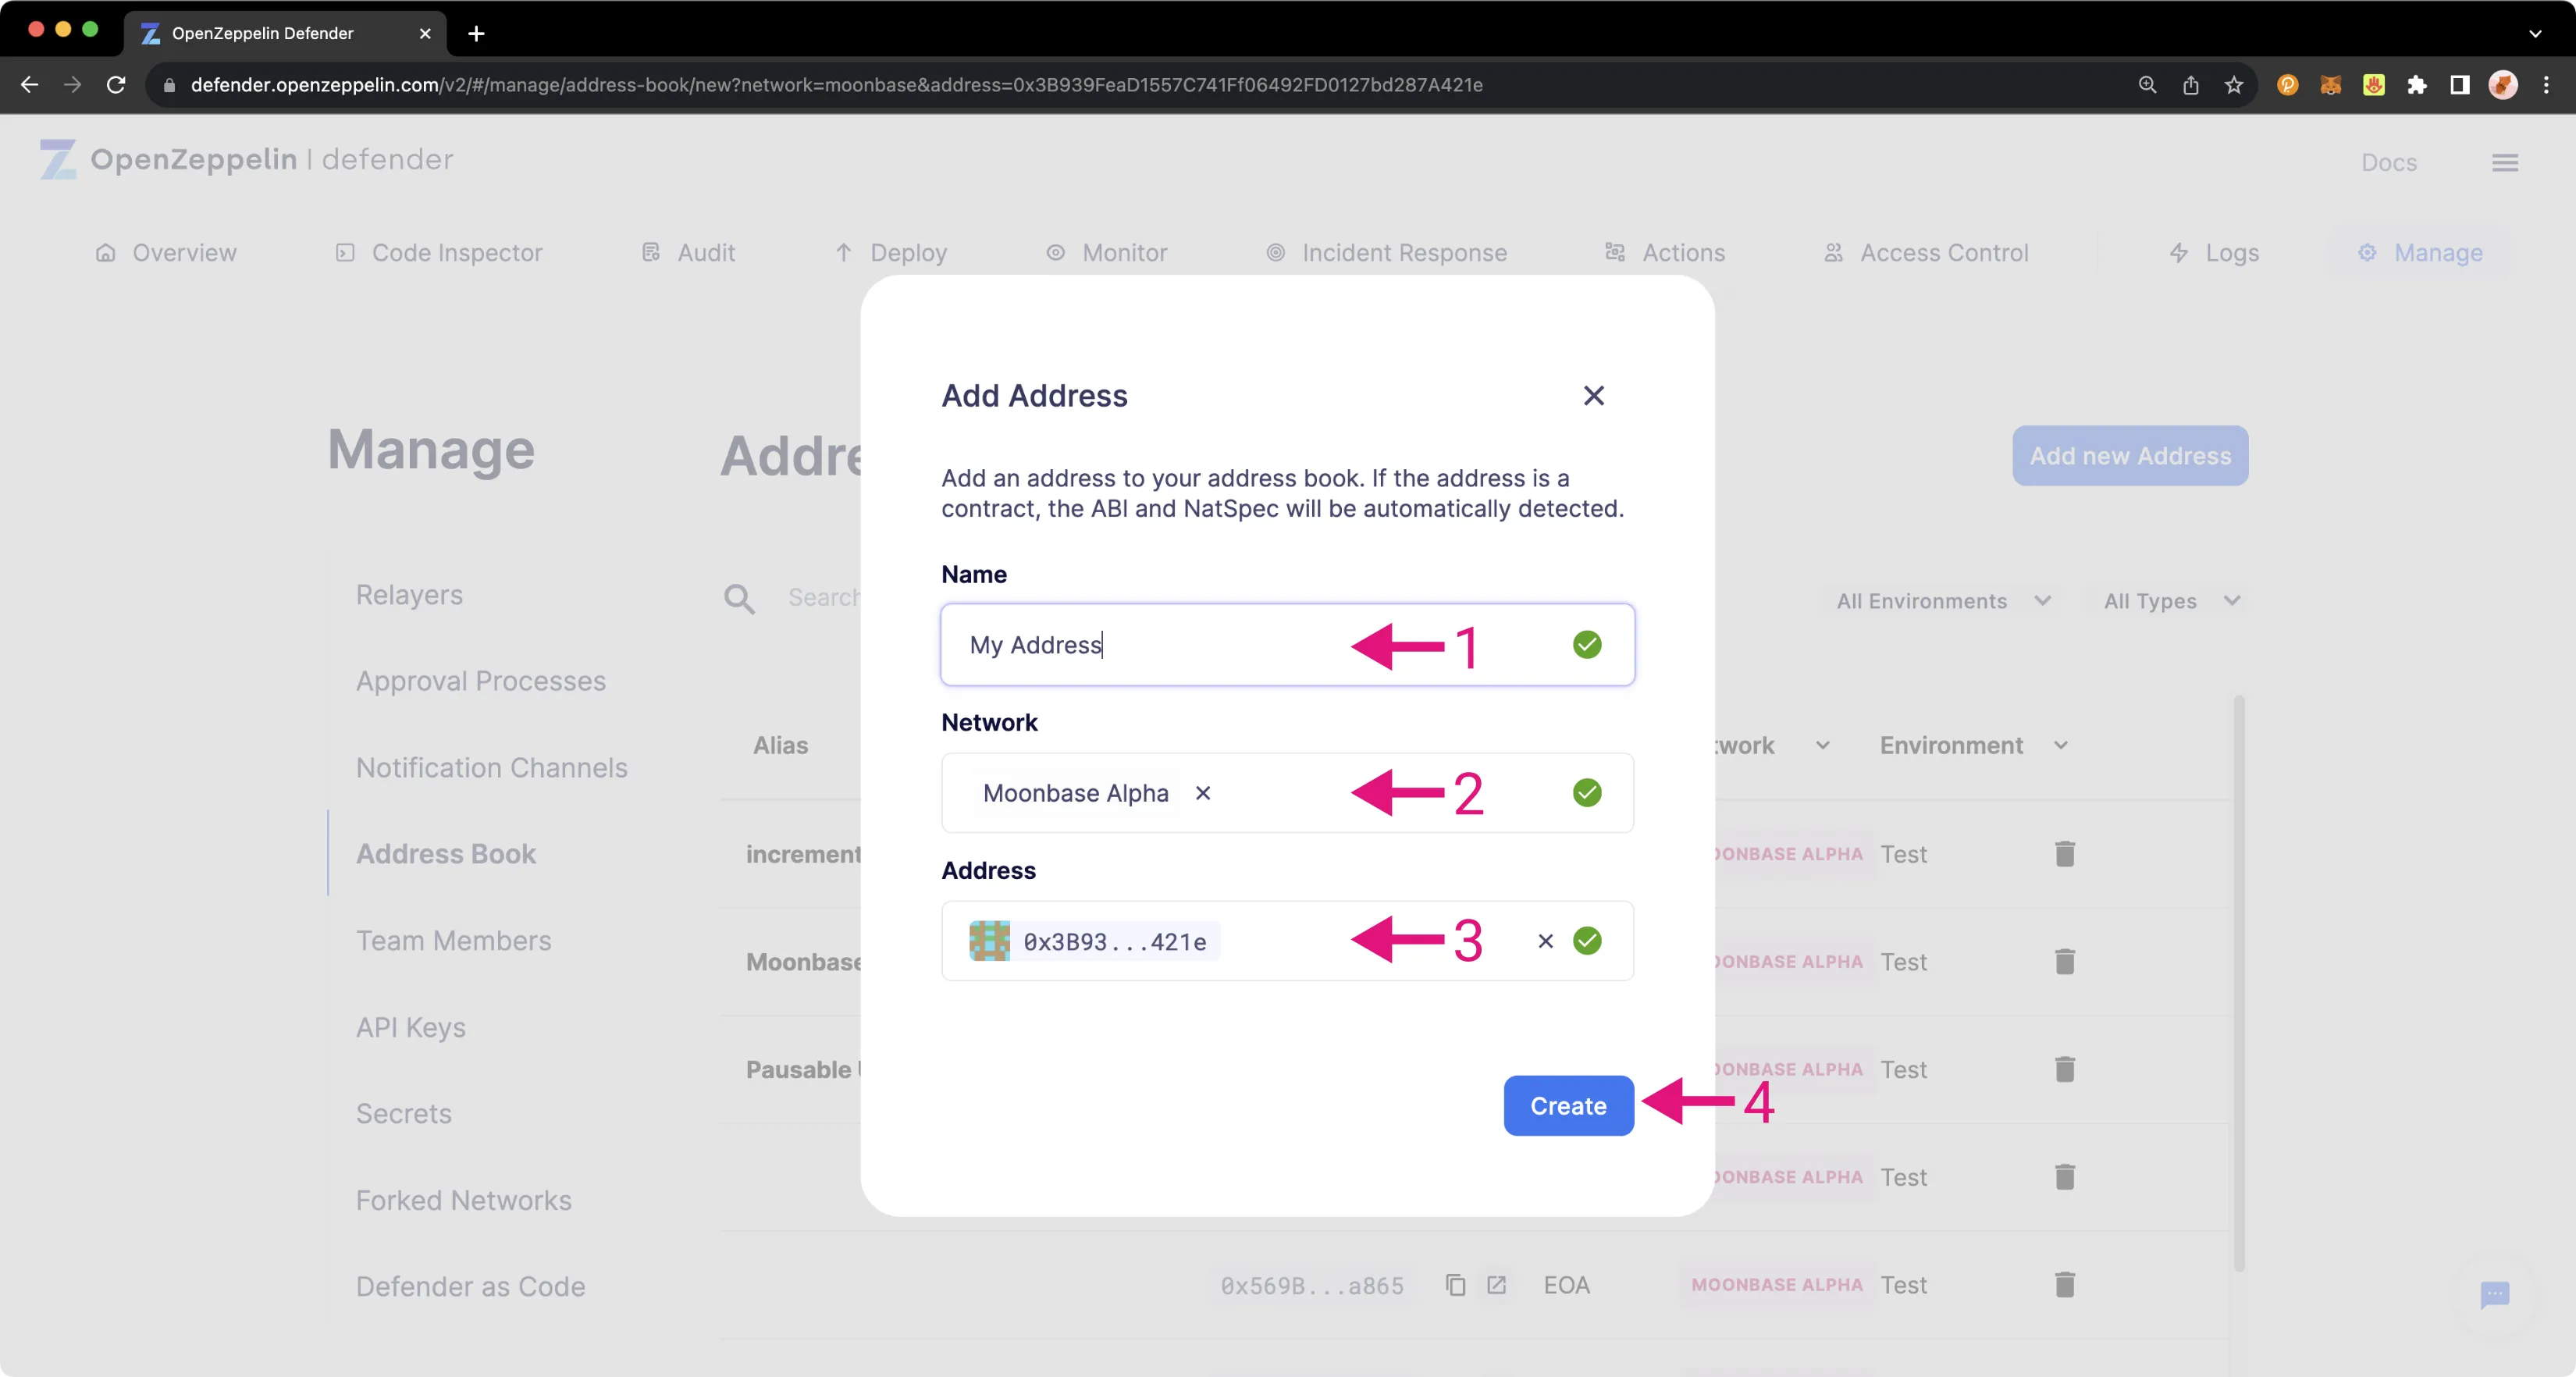Click the Code Inspector icon
This screenshot has width=2576, height=1377.
click(344, 252)
